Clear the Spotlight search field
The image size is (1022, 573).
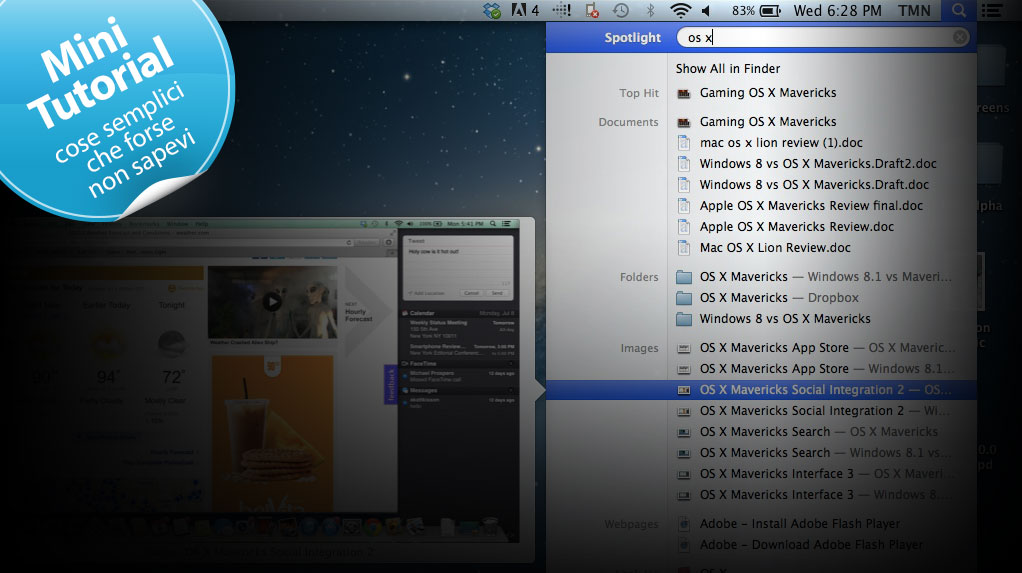point(959,37)
